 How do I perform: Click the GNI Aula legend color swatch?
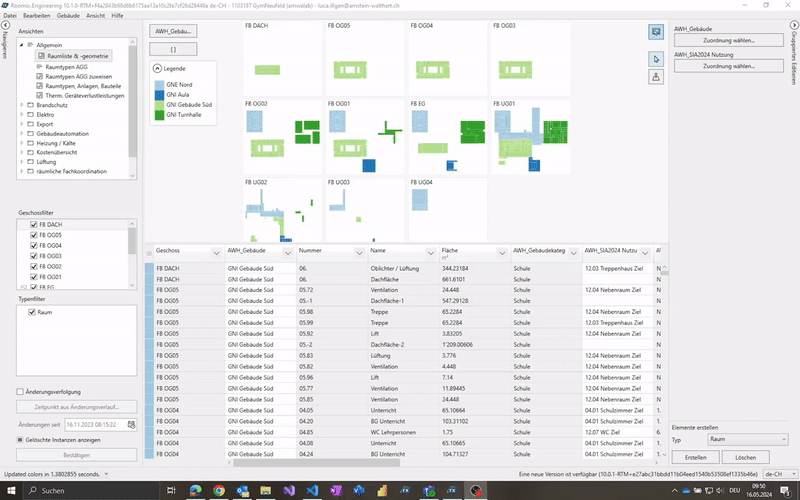click(x=158, y=95)
